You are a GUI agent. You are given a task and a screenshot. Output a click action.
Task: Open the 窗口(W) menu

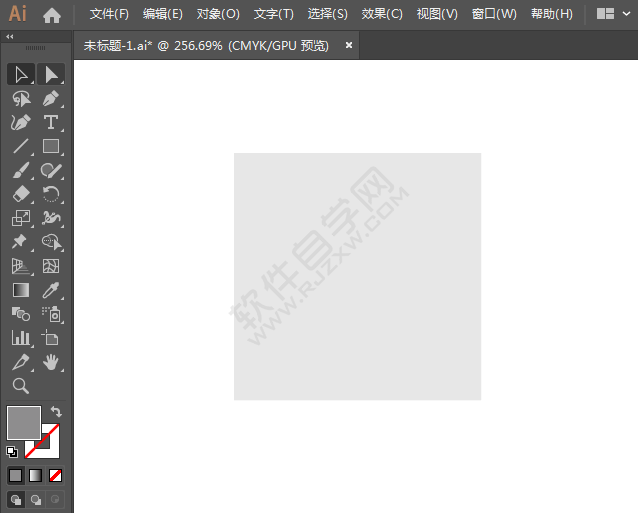point(494,14)
